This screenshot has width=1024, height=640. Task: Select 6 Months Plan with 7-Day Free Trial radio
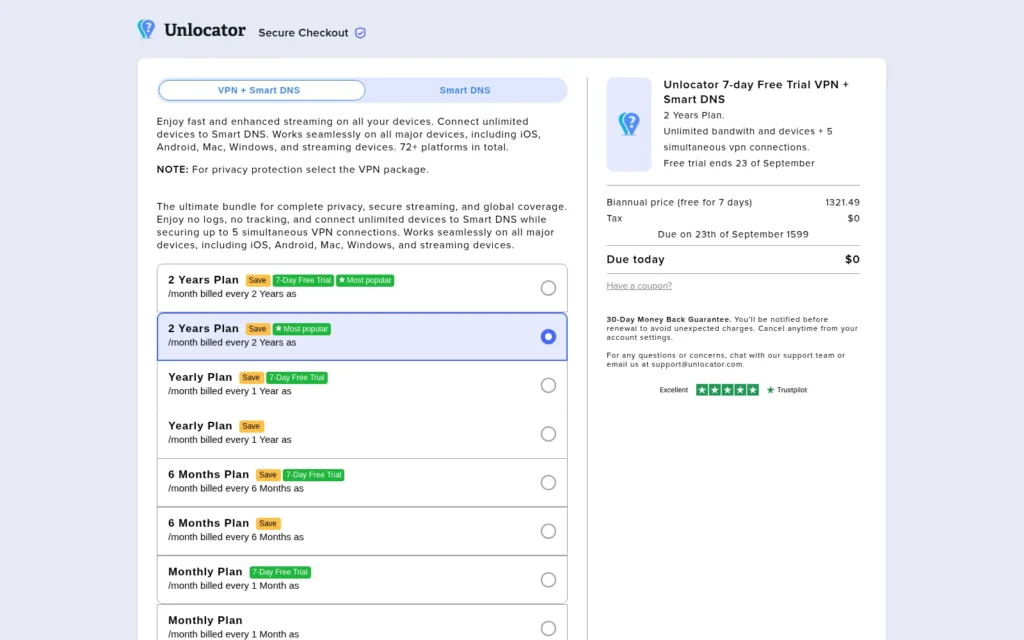548,483
